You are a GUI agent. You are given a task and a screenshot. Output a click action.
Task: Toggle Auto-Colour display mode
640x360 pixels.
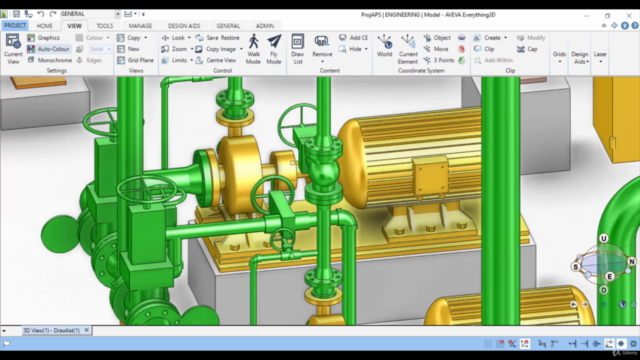click(48, 49)
